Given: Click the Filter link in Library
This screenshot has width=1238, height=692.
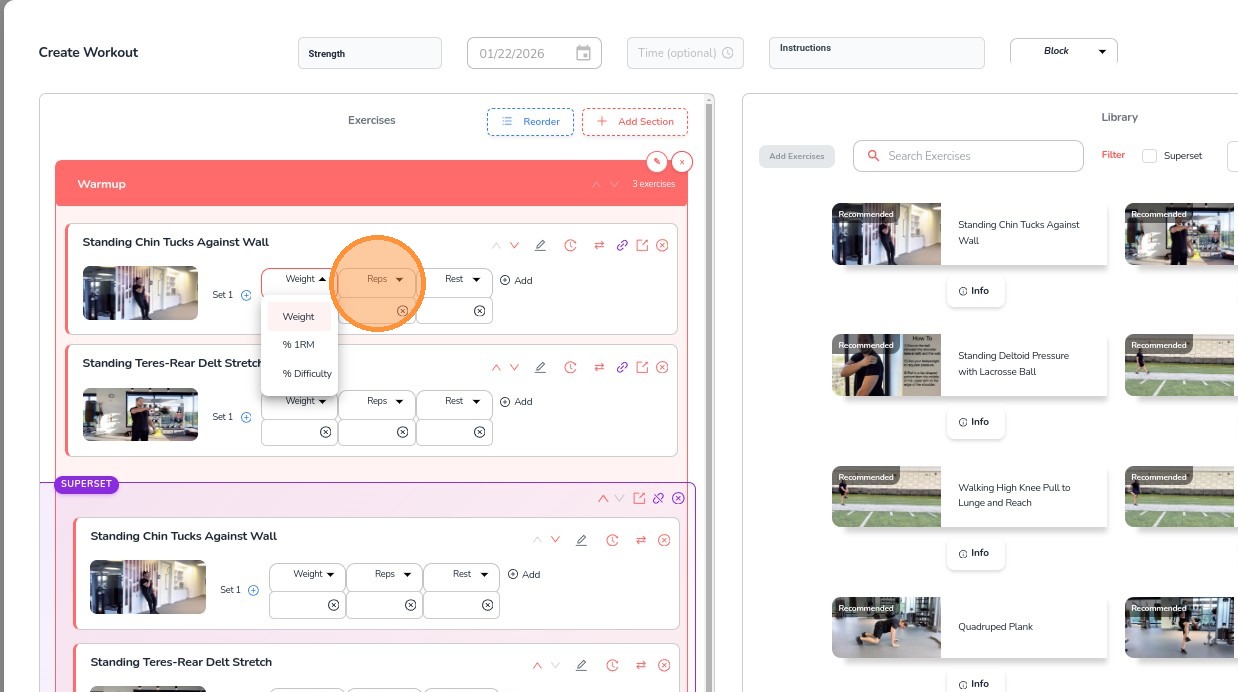Looking at the screenshot, I should point(1113,155).
